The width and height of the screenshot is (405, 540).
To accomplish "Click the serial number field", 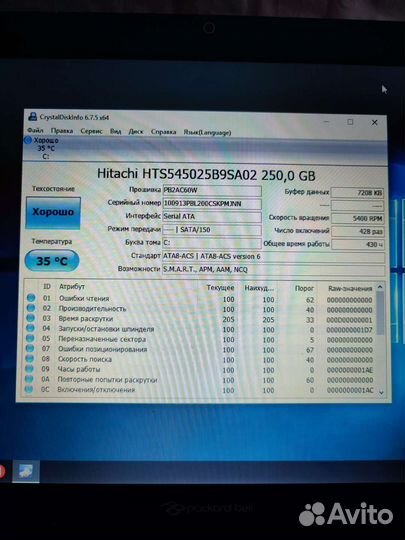I will (212, 204).
